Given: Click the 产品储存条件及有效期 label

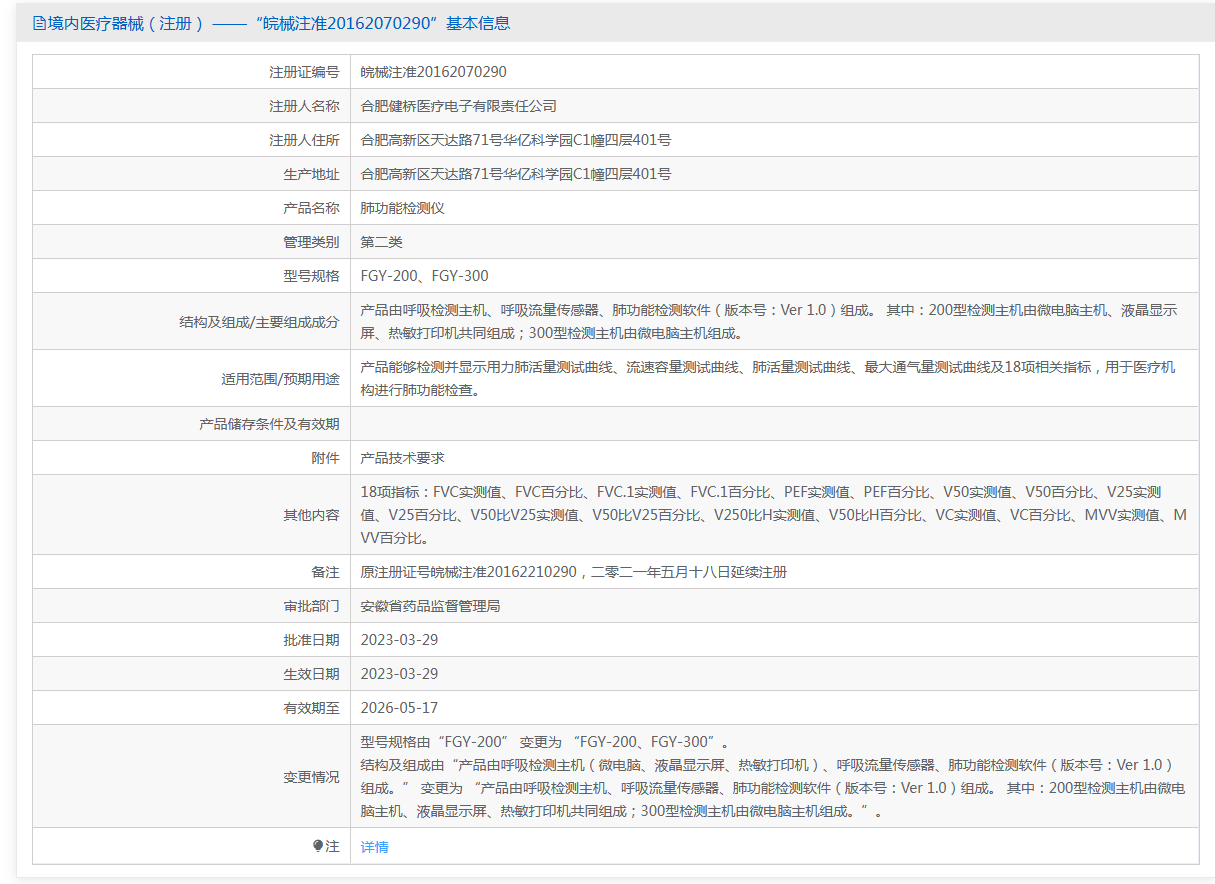Looking at the screenshot, I should click(x=270, y=424).
